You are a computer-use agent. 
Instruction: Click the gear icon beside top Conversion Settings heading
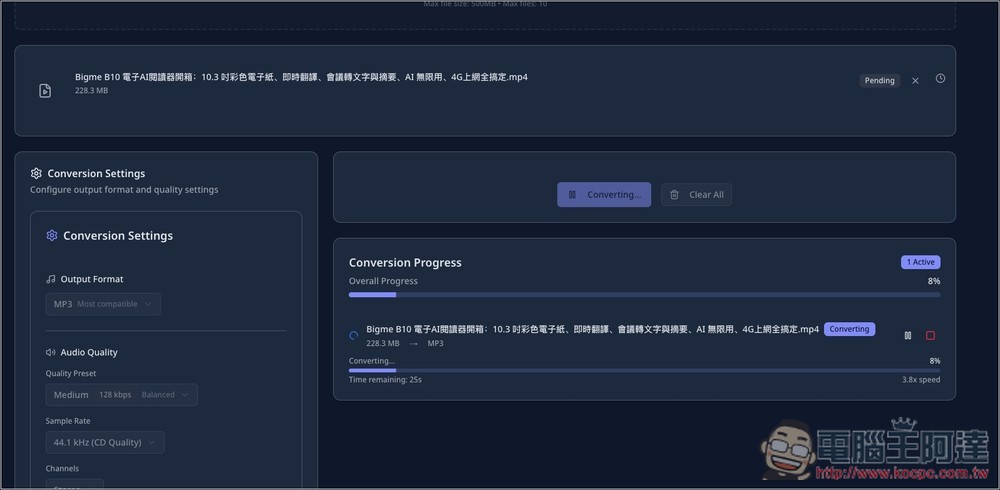(x=36, y=174)
